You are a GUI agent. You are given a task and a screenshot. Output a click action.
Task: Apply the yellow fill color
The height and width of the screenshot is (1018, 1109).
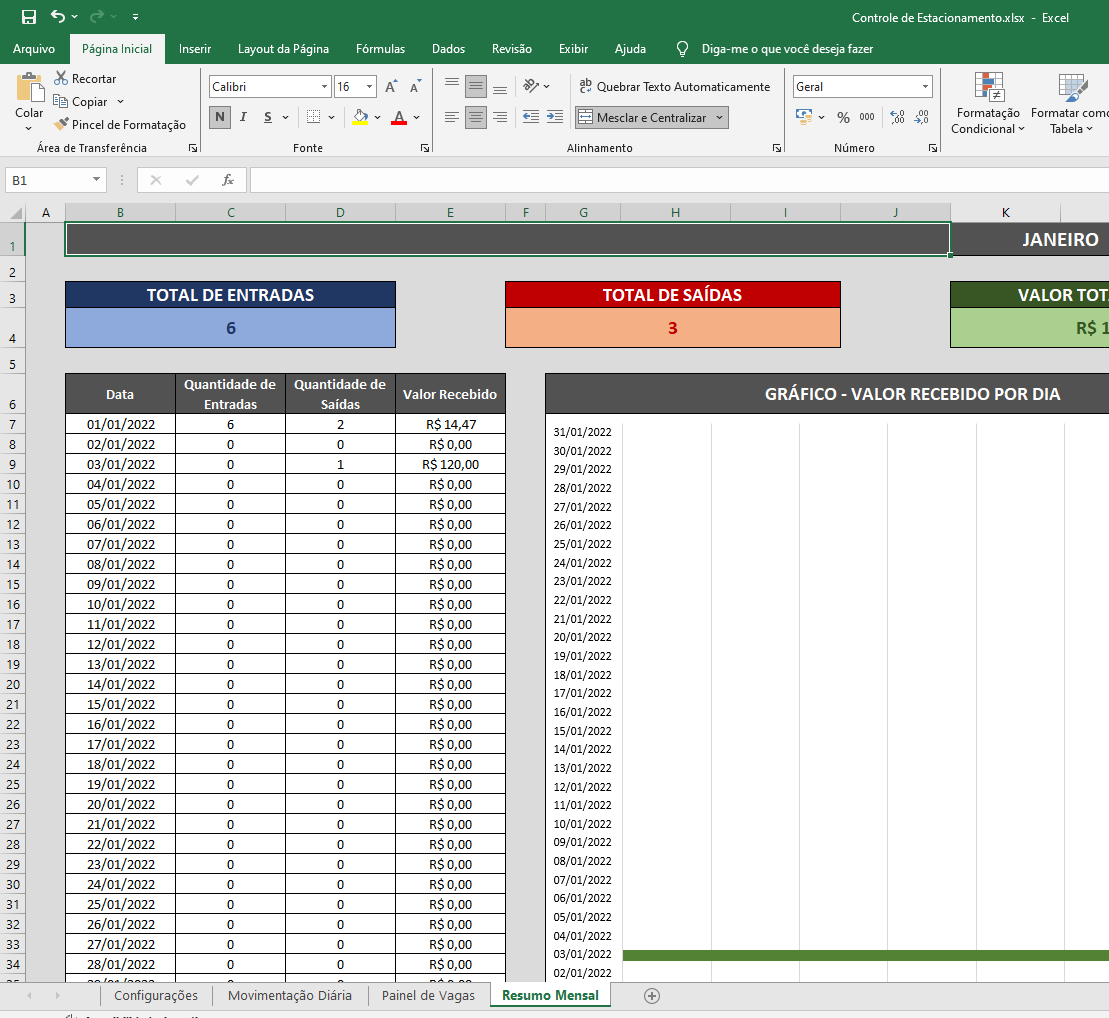tap(361, 118)
